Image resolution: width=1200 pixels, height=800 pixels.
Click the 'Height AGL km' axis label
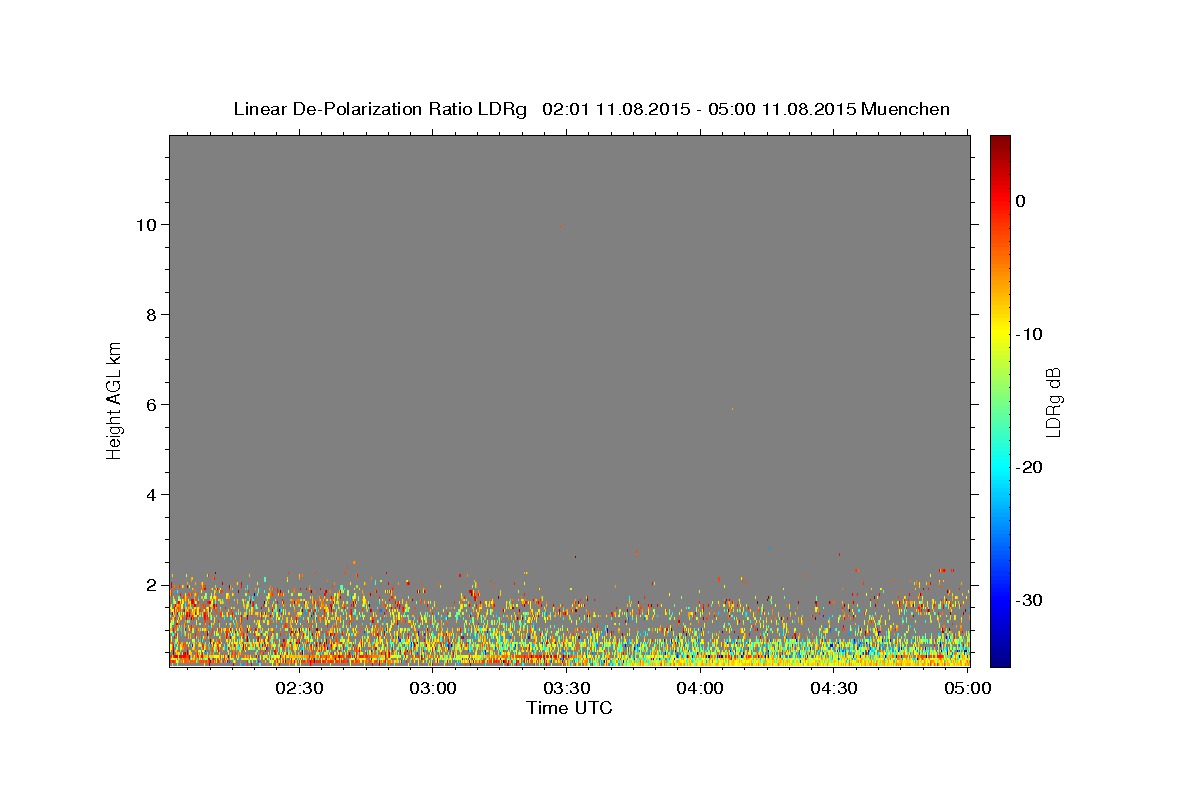pyautogui.click(x=115, y=399)
